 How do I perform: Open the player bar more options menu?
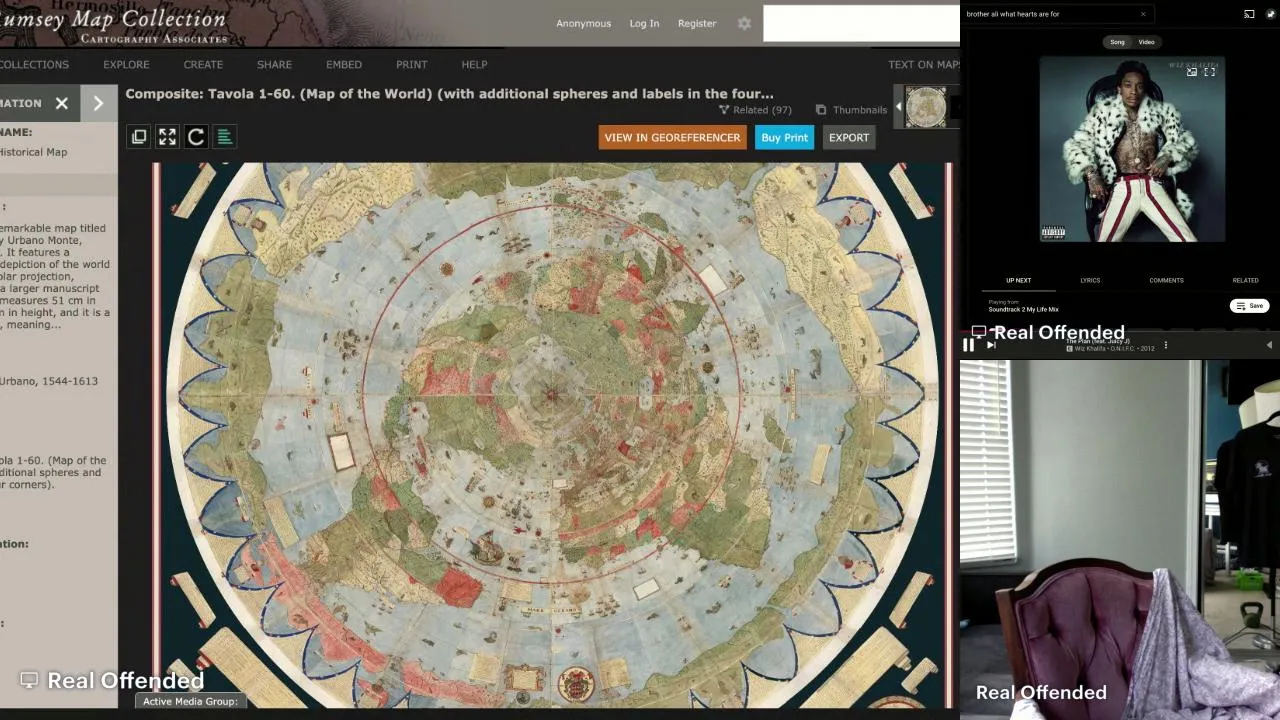[x=1165, y=345]
